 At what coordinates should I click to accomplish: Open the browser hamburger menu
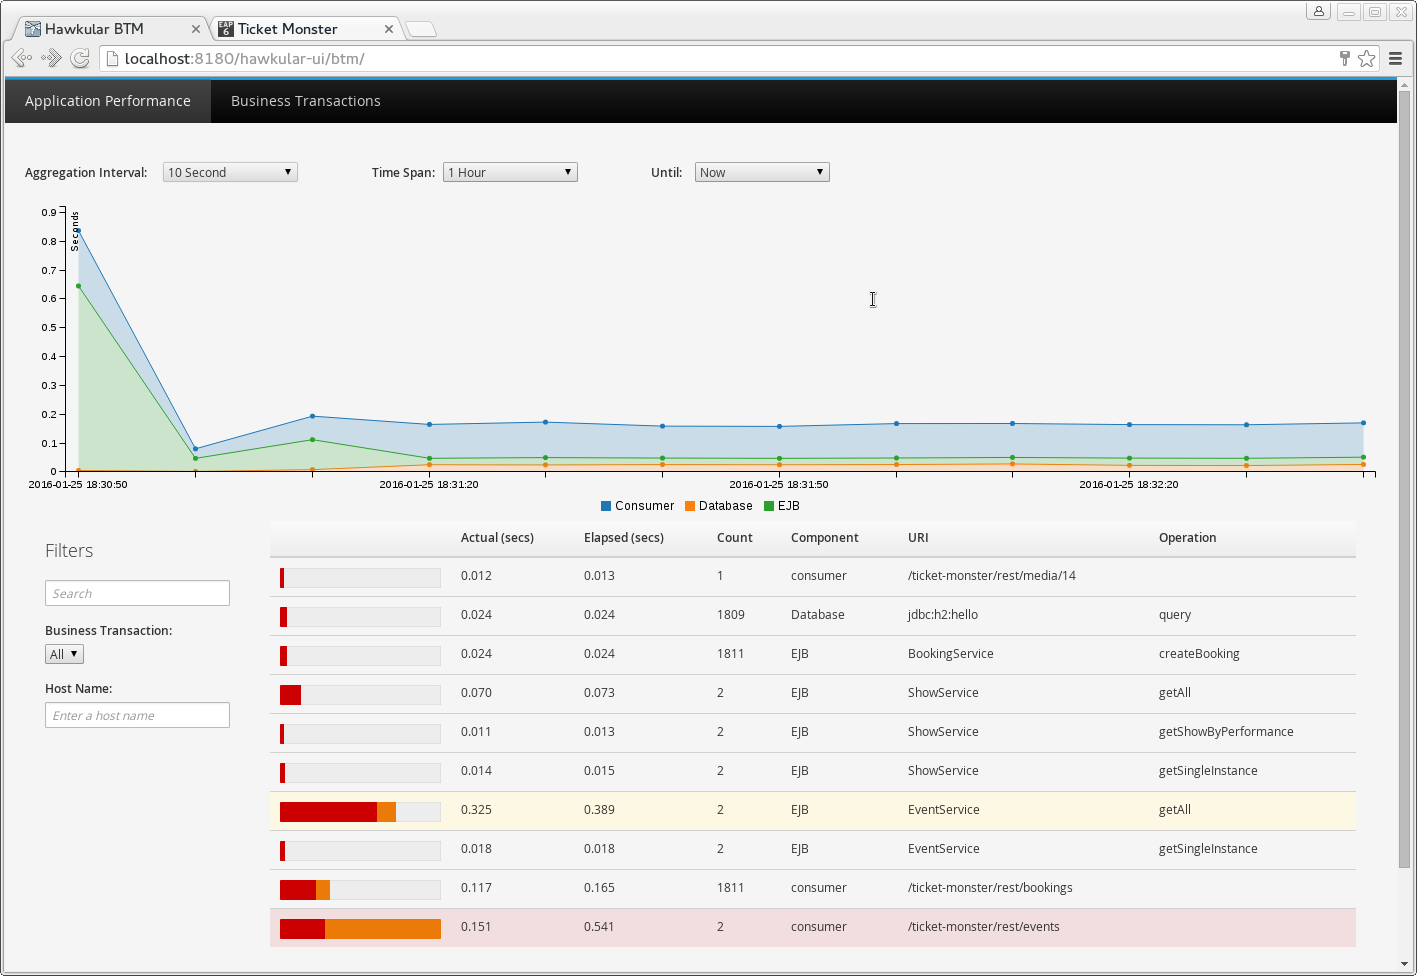pyautogui.click(x=1395, y=58)
